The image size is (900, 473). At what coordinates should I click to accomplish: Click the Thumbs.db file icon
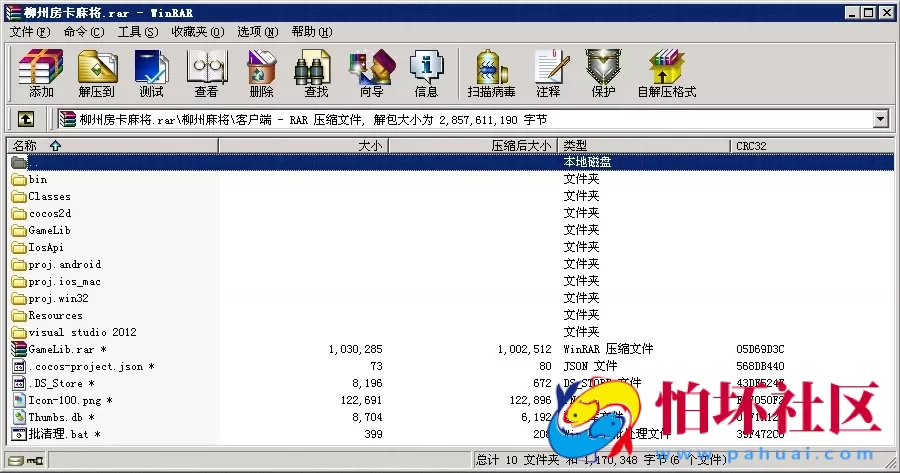click(19, 417)
